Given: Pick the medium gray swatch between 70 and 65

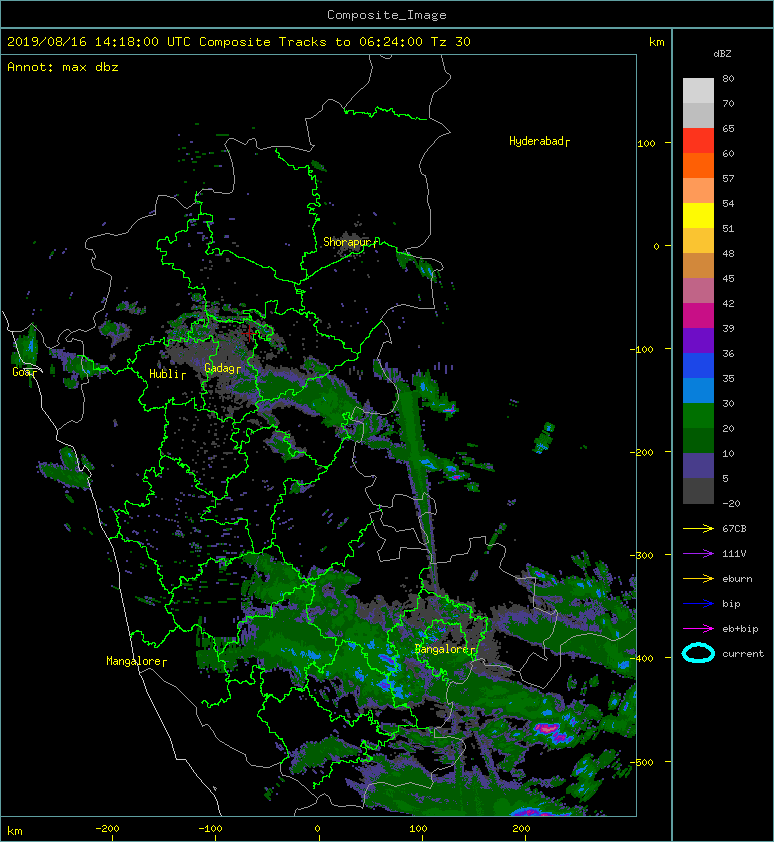Looking at the screenshot, I should pyautogui.click(x=698, y=115).
